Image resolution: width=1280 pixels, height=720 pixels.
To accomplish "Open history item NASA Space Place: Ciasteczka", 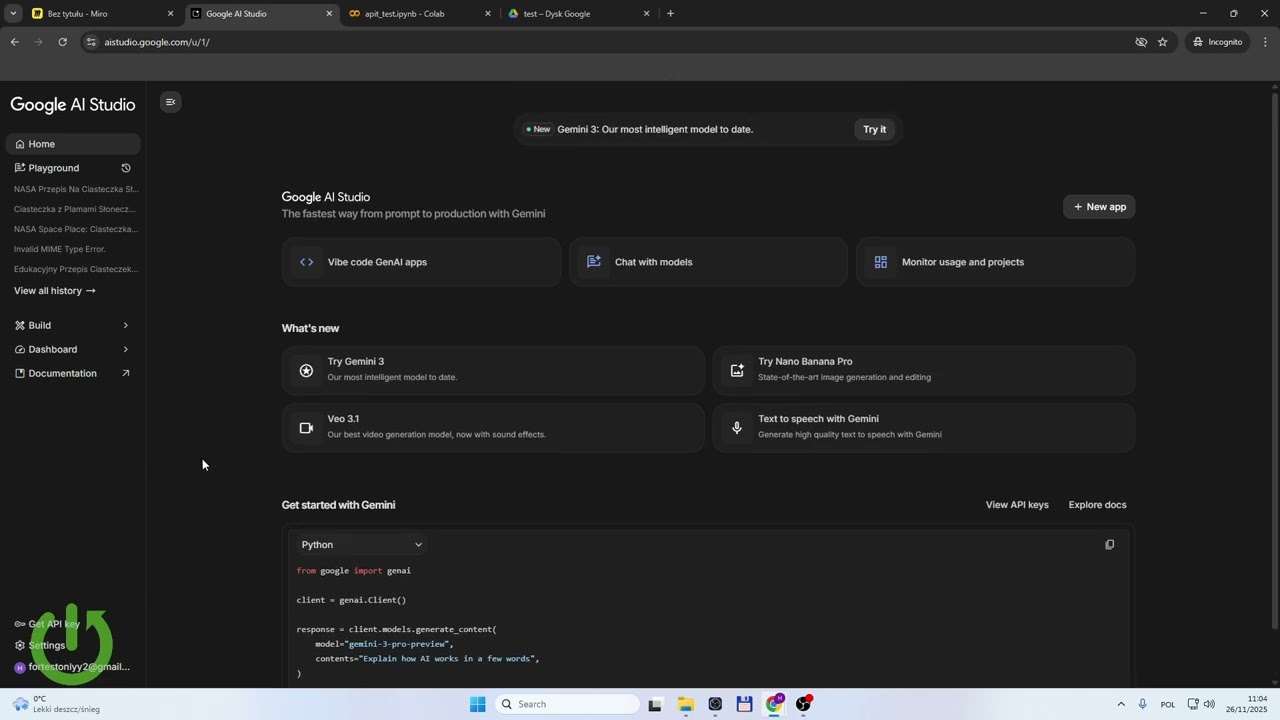I will coord(76,229).
